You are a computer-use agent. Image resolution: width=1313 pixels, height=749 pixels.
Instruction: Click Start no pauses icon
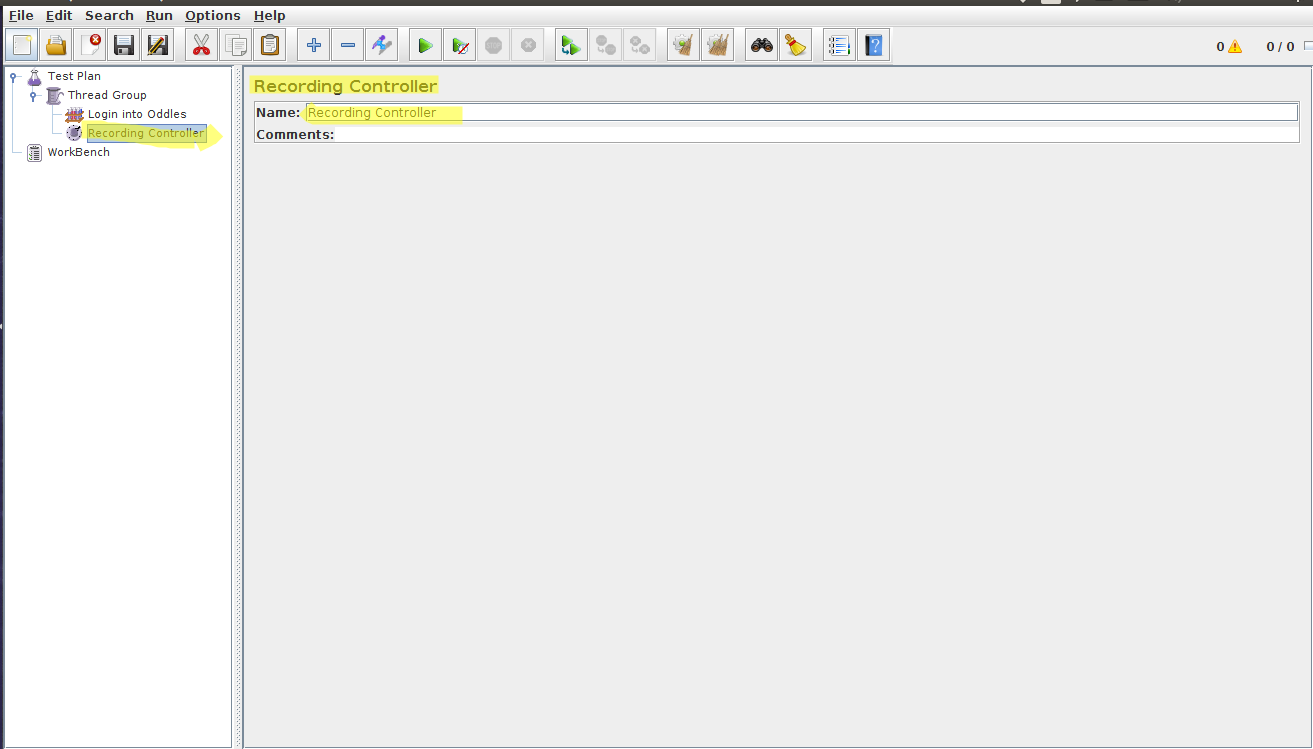click(460, 45)
